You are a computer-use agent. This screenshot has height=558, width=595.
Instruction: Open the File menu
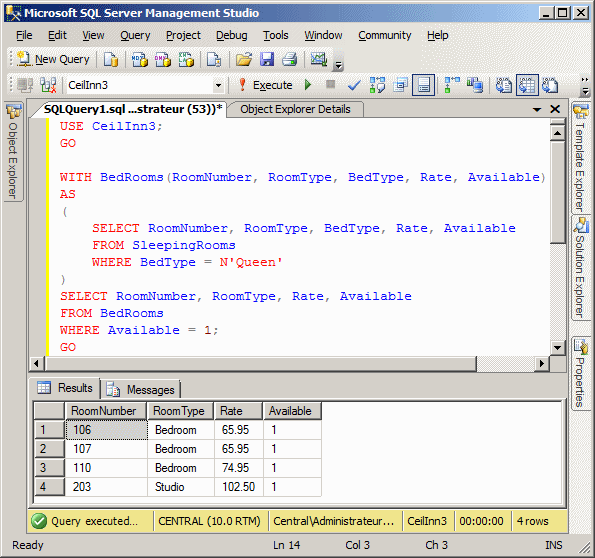(x=24, y=35)
